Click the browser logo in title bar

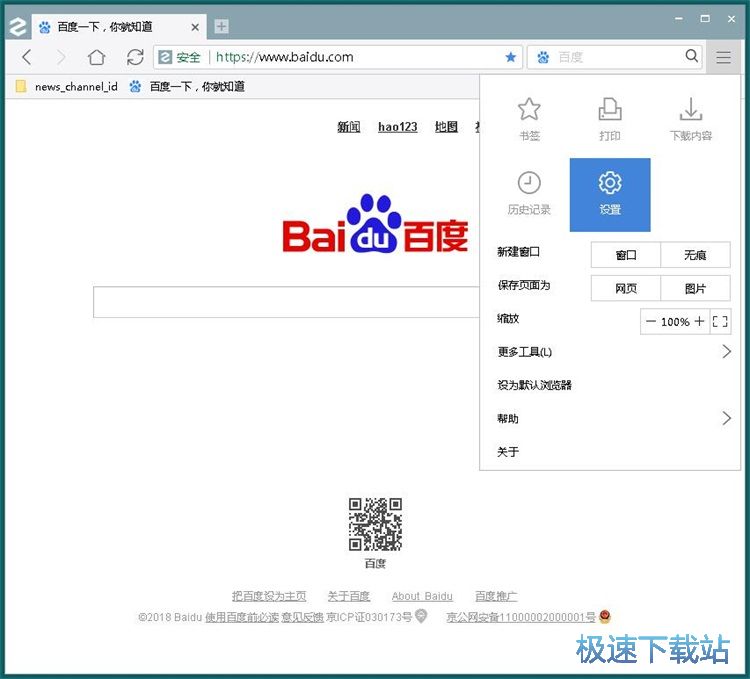click(18, 27)
